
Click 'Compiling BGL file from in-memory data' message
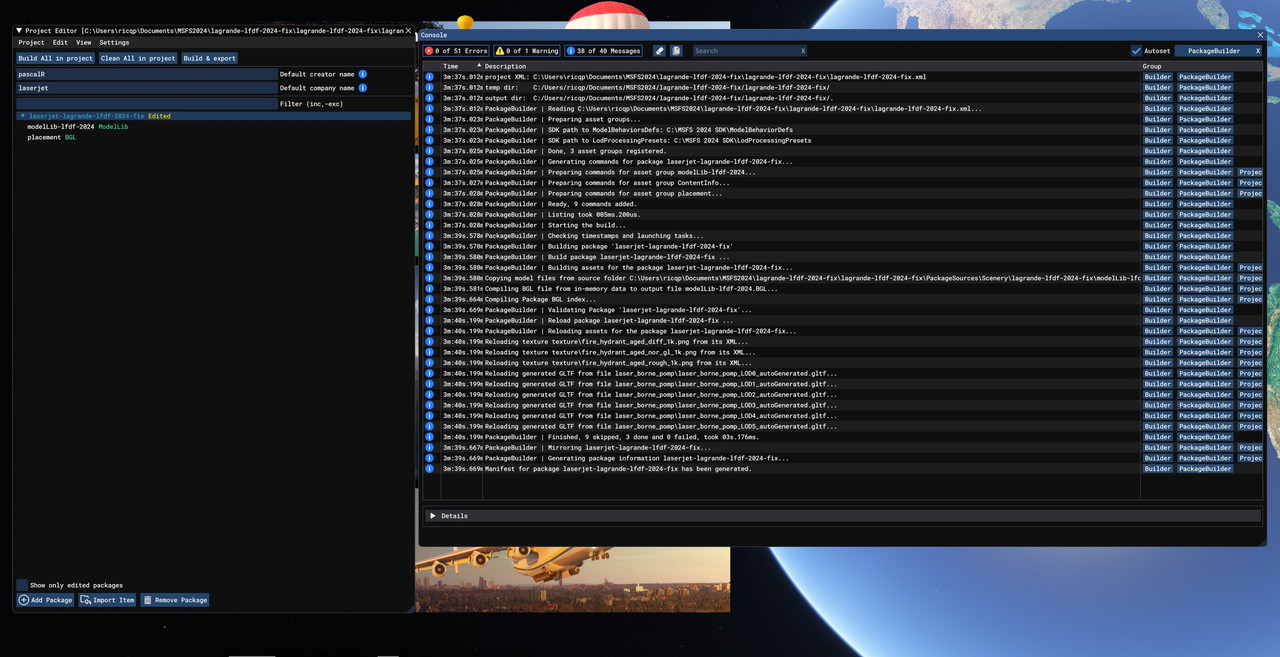click(631, 289)
